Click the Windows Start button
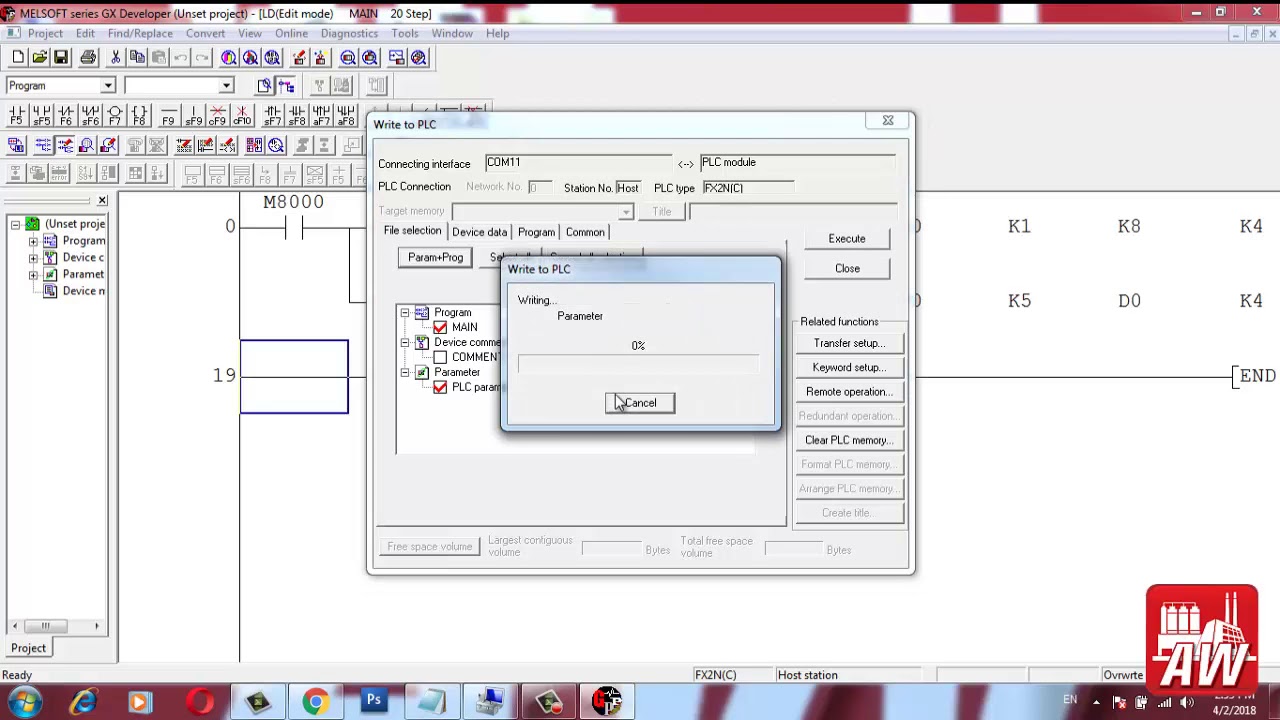Image resolution: width=1280 pixels, height=720 pixels. 24,702
